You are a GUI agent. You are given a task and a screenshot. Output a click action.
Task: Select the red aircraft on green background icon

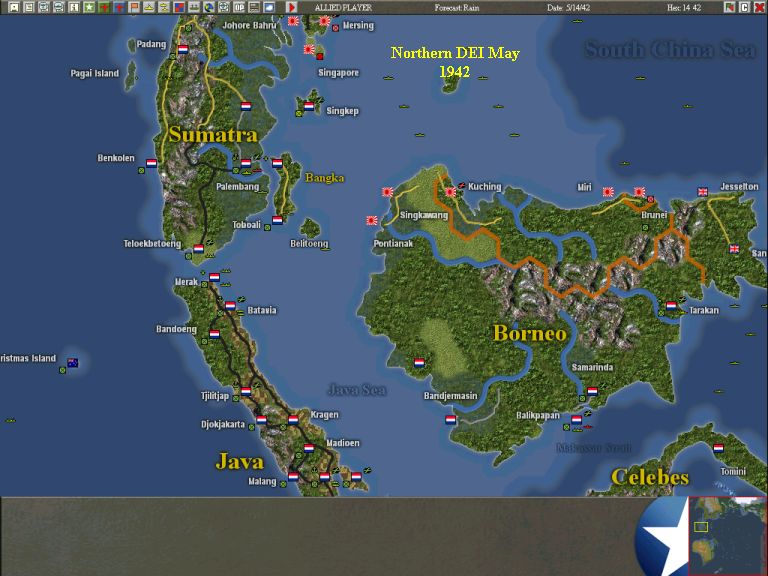coord(104,7)
